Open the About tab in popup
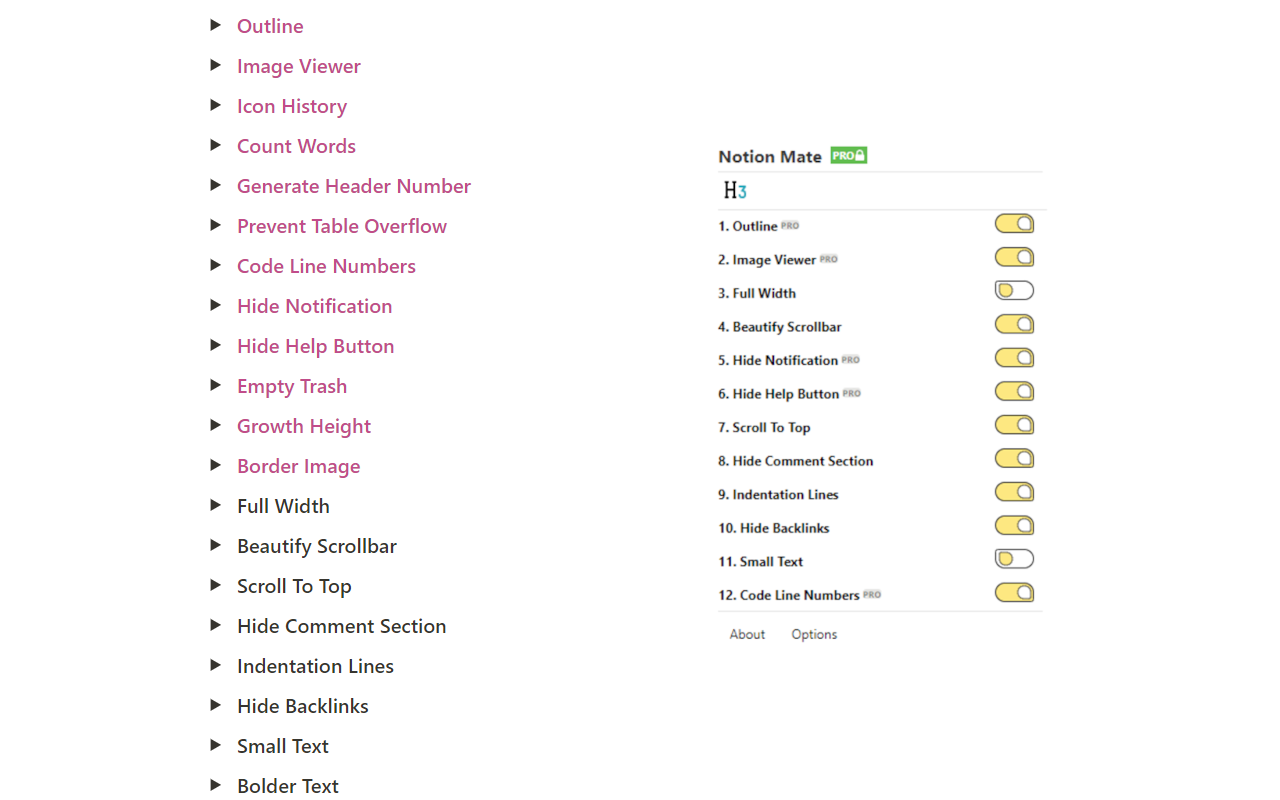 pos(747,634)
